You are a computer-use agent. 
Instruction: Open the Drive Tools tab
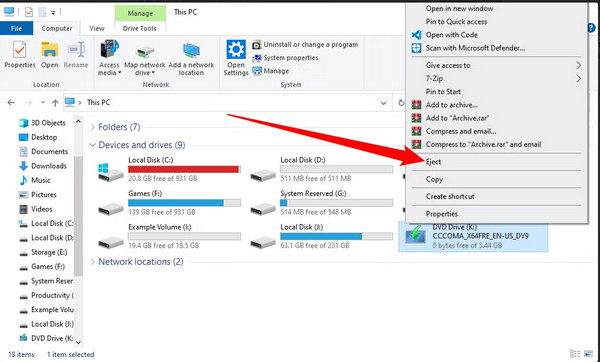pyautogui.click(x=140, y=28)
